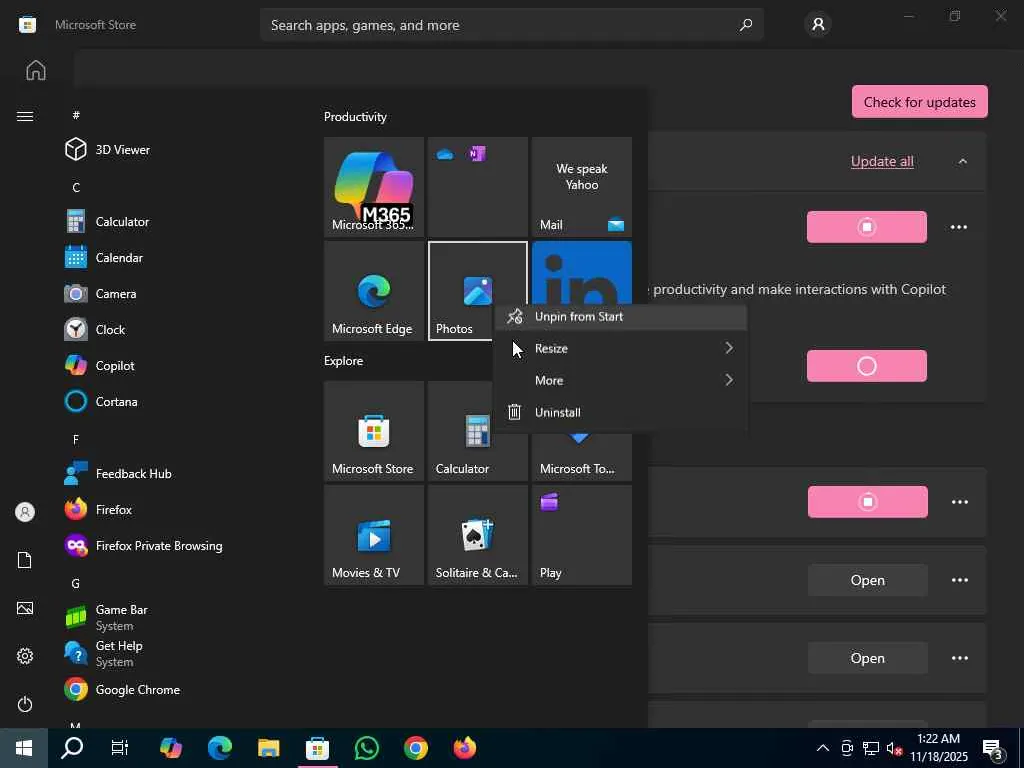Screen dimensions: 1024x768
Task: Click the pending circle update button
Action: (x=867, y=366)
